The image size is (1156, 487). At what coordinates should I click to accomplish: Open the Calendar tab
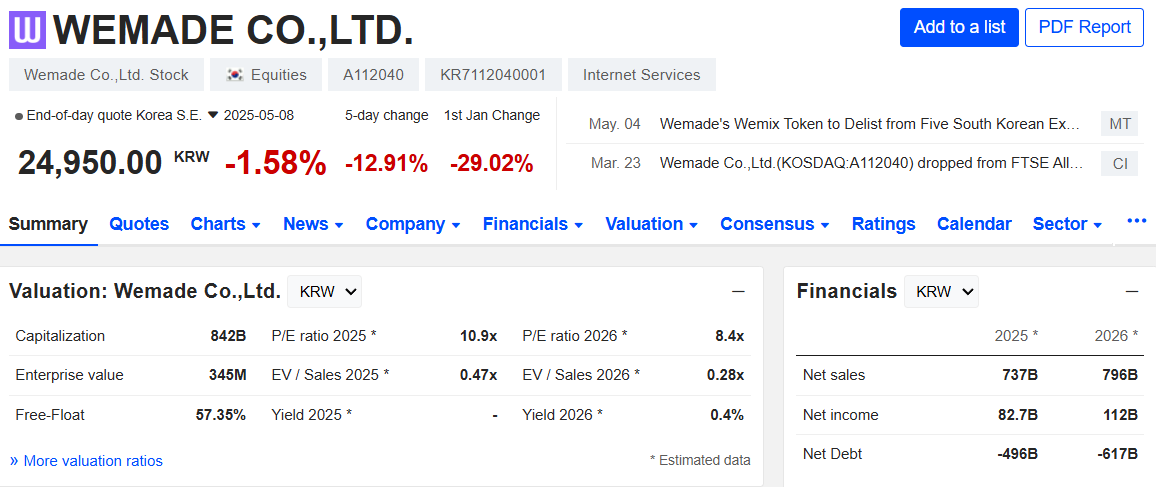974,224
